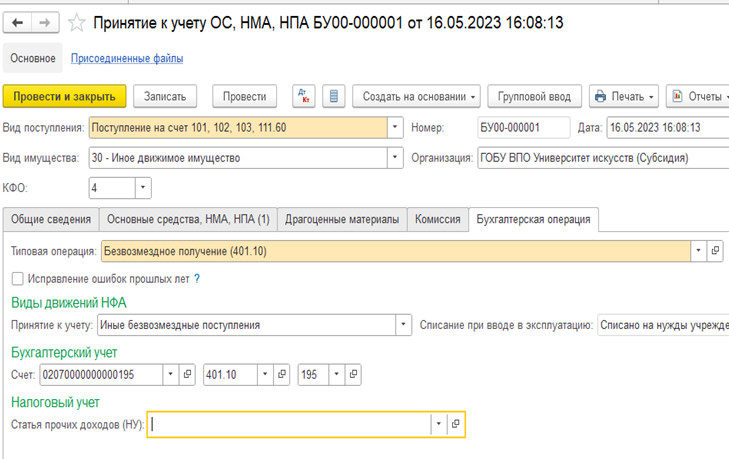729x459 pixels.
Task: Click the Счет 02070000000000195 field
Action: coord(101,374)
